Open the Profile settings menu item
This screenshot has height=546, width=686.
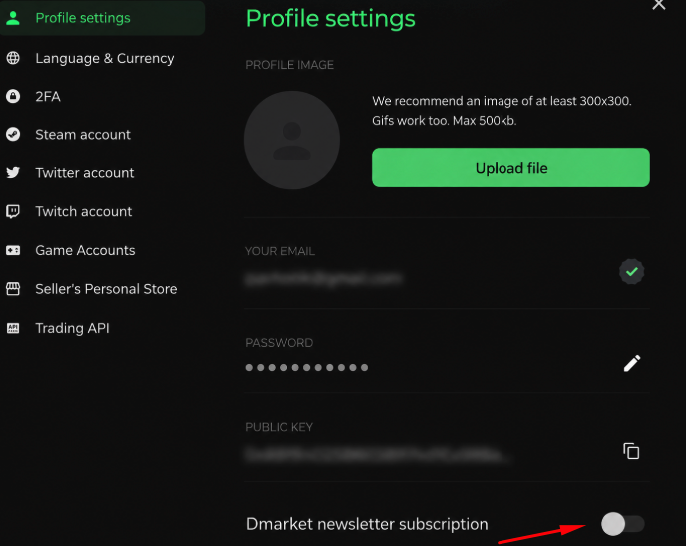tap(102, 18)
